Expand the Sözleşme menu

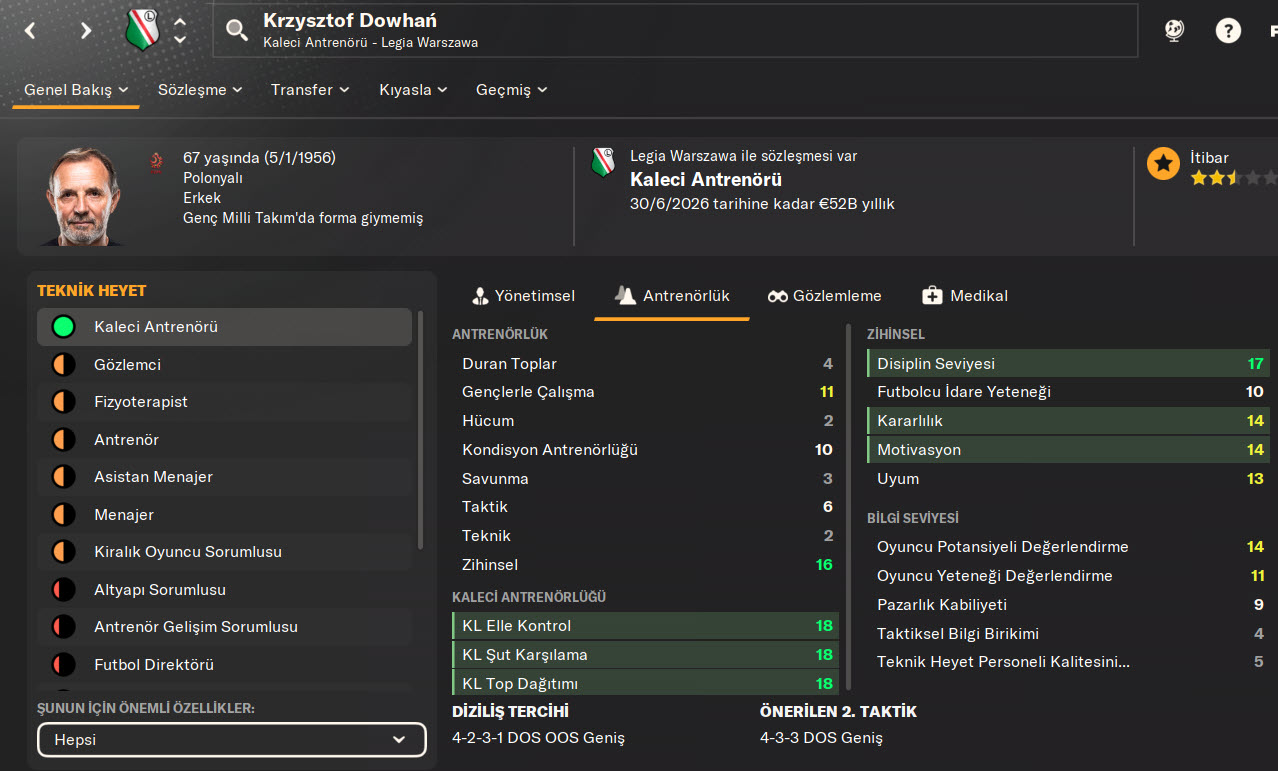tap(200, 90)
